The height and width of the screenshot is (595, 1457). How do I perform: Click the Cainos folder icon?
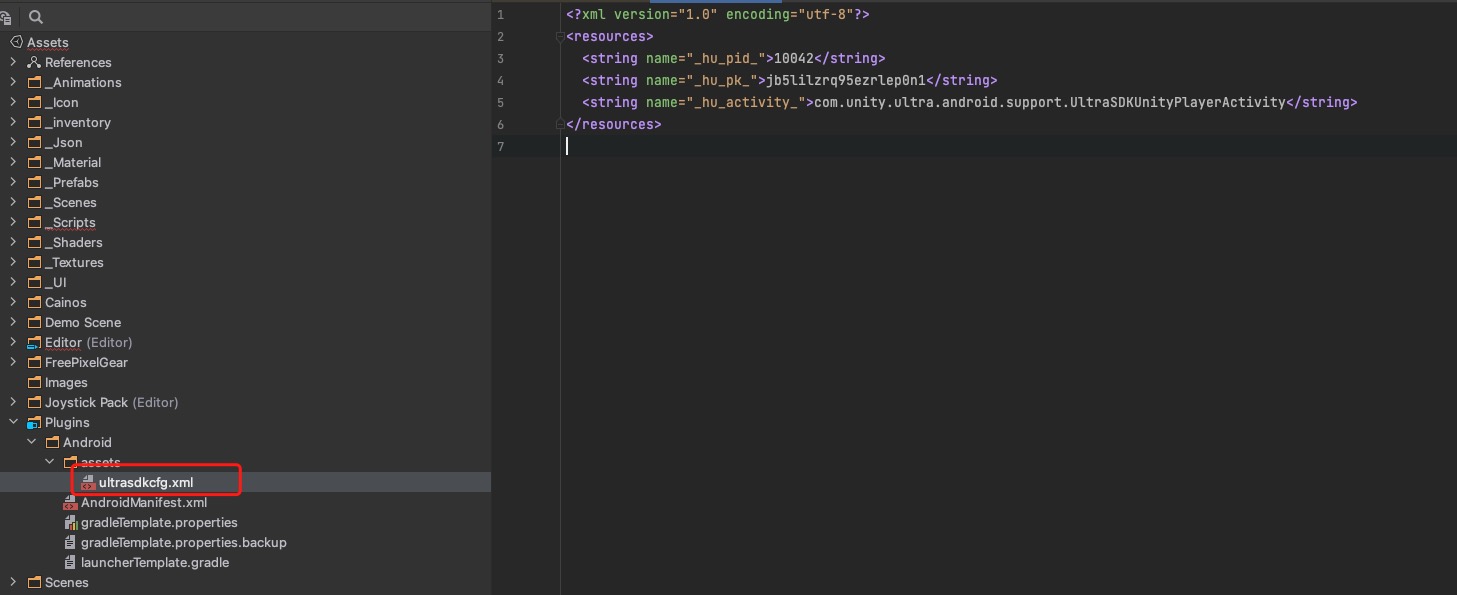(x=34, y=302)
